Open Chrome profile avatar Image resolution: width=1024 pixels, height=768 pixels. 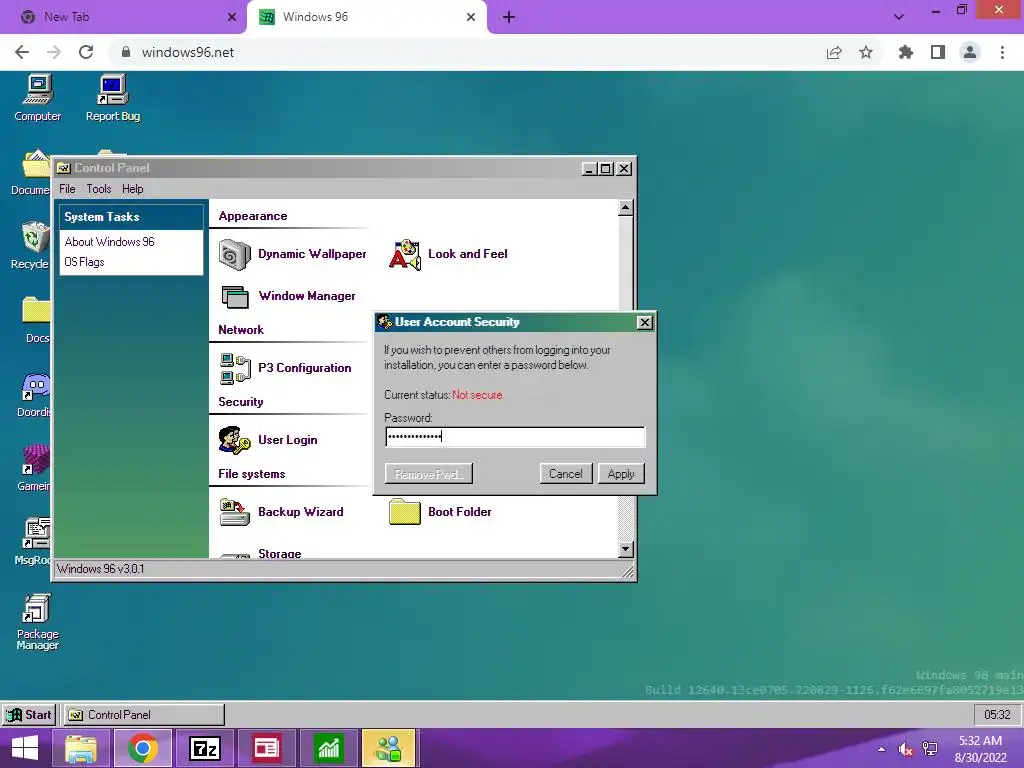[x=970, y=52]
